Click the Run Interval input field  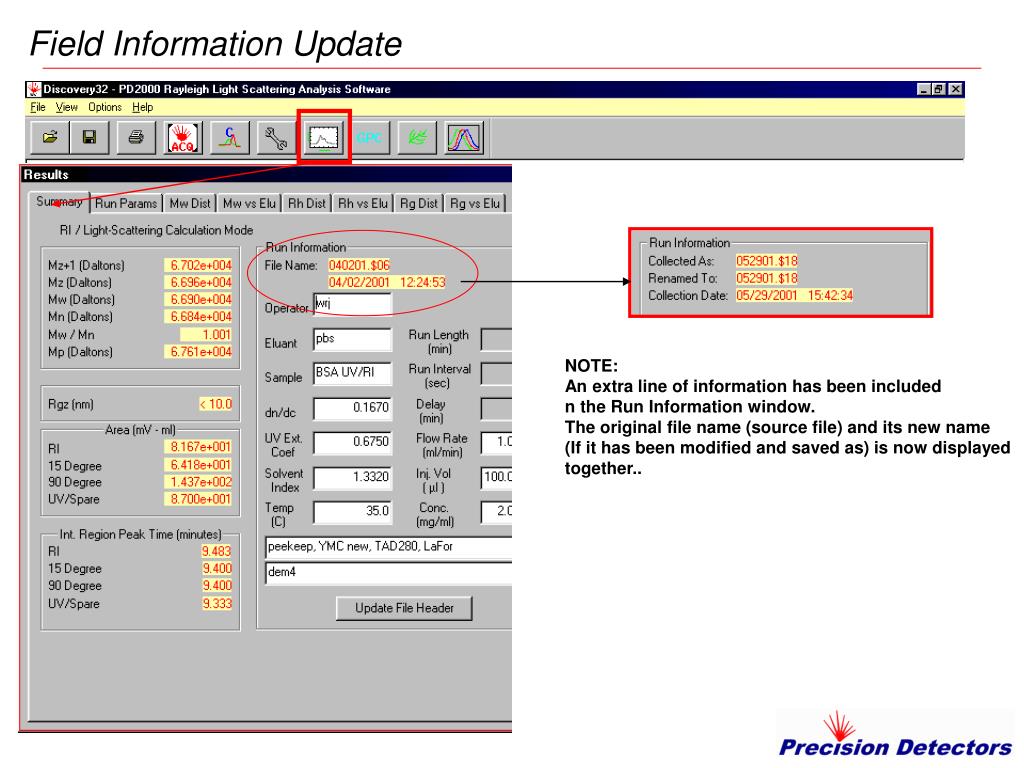(x=496, y=374)
